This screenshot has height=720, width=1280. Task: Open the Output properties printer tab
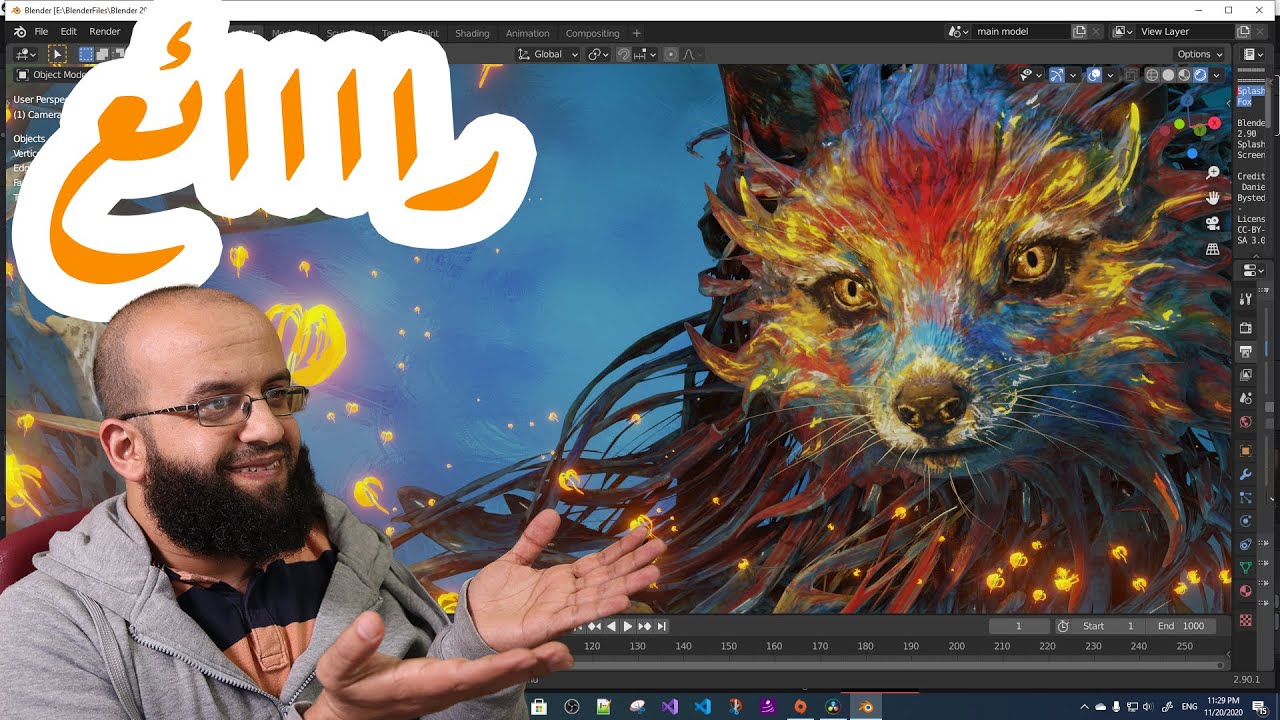point(1246,351)
